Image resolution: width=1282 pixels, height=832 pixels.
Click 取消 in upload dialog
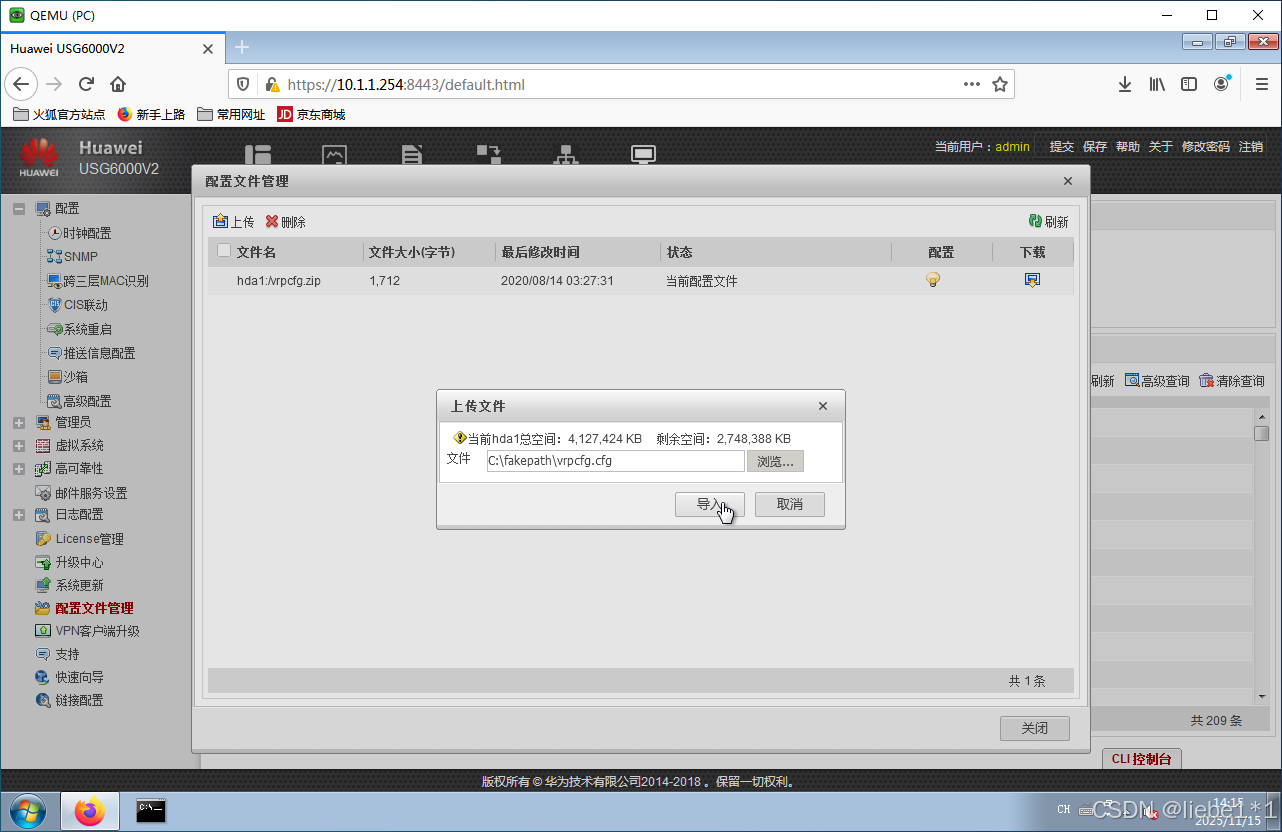click(x=790, y=505)
